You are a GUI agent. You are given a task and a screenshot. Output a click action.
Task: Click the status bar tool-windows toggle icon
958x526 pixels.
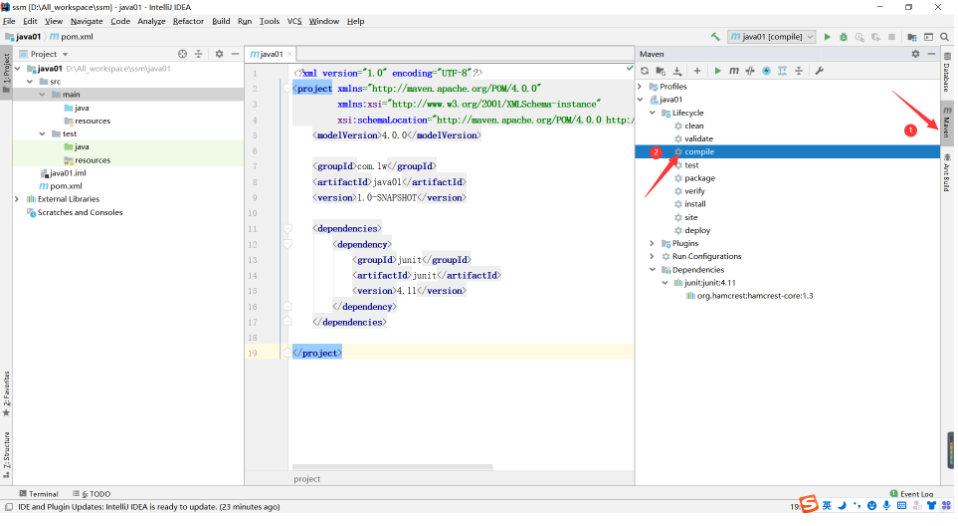pos(9,507)
